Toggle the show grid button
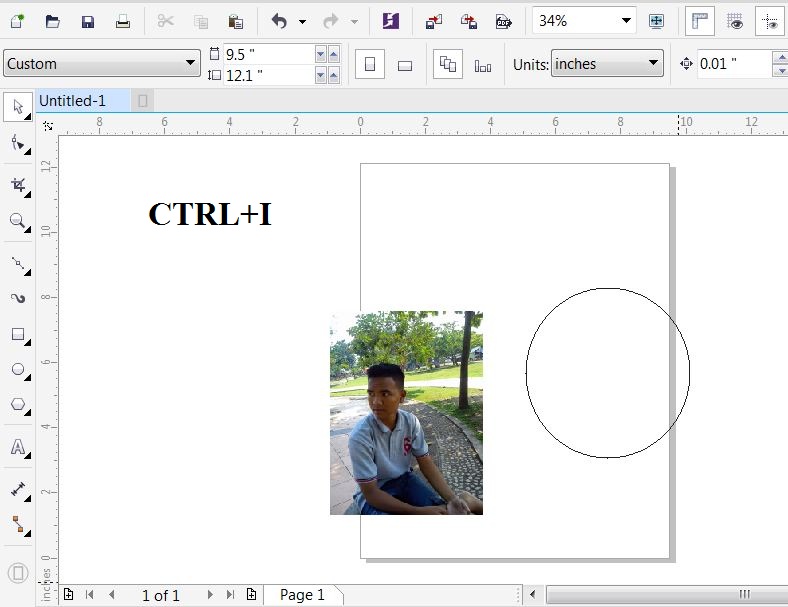Viewport: 788px width, 607px height. [735, 21]
